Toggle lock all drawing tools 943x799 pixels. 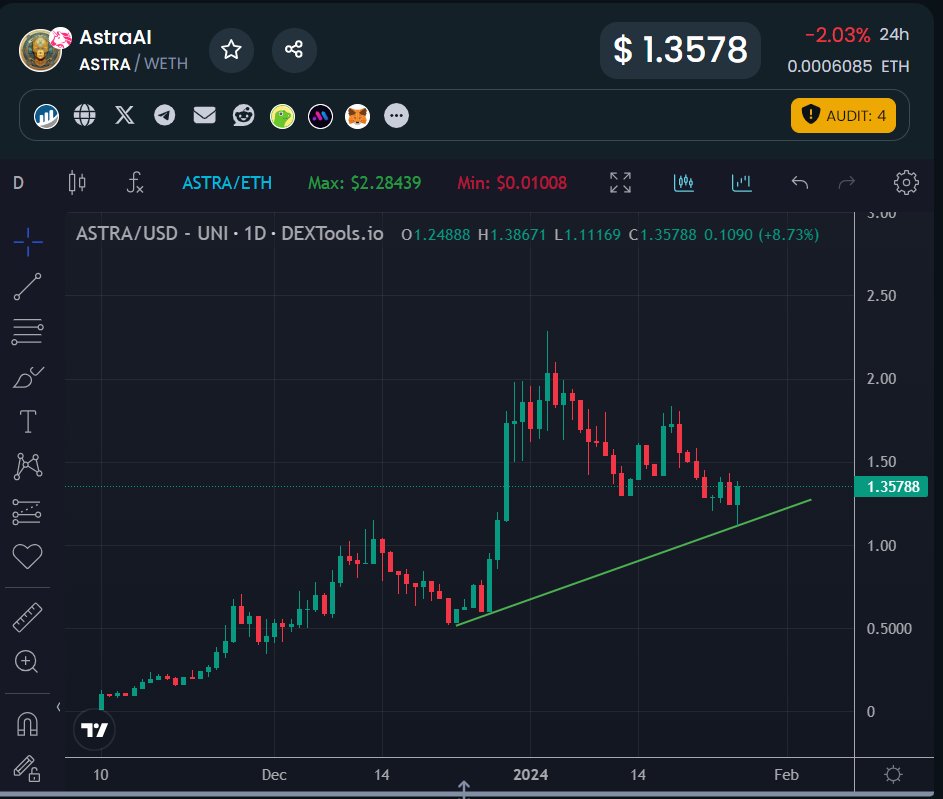click(x=27, y=769)
